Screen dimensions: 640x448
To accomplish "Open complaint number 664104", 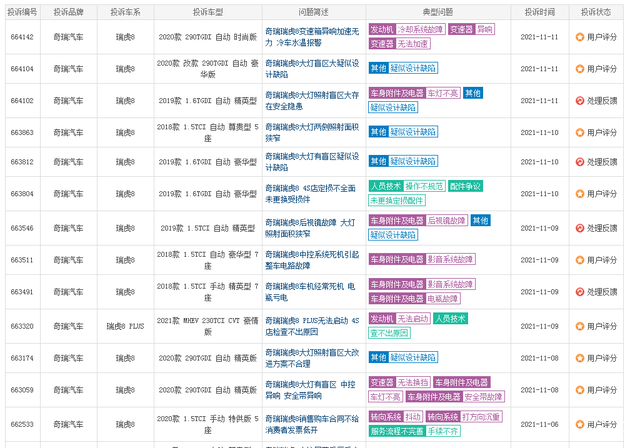I will [x=22, y=69].
